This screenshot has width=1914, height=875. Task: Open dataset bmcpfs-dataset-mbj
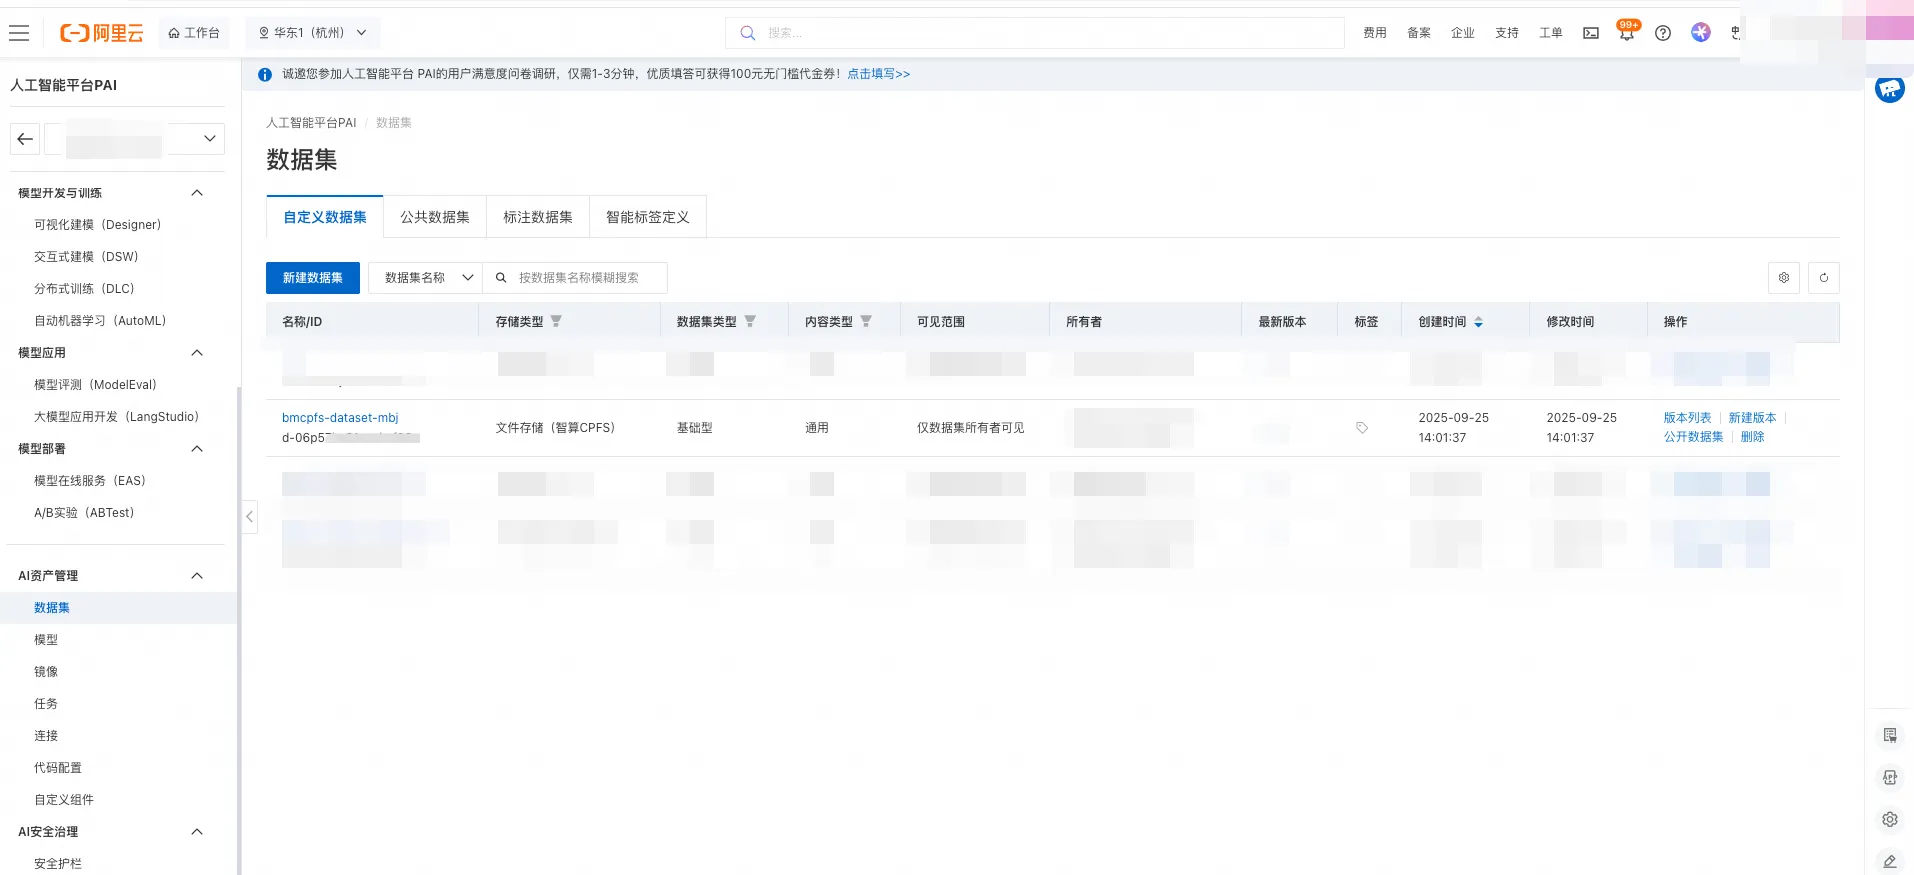pos(340,418)
